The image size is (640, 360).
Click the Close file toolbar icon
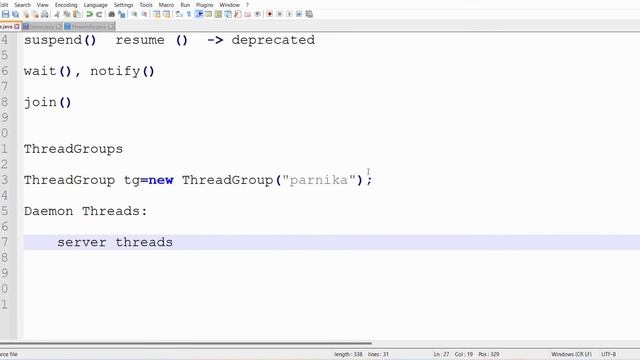coord(26,14)
